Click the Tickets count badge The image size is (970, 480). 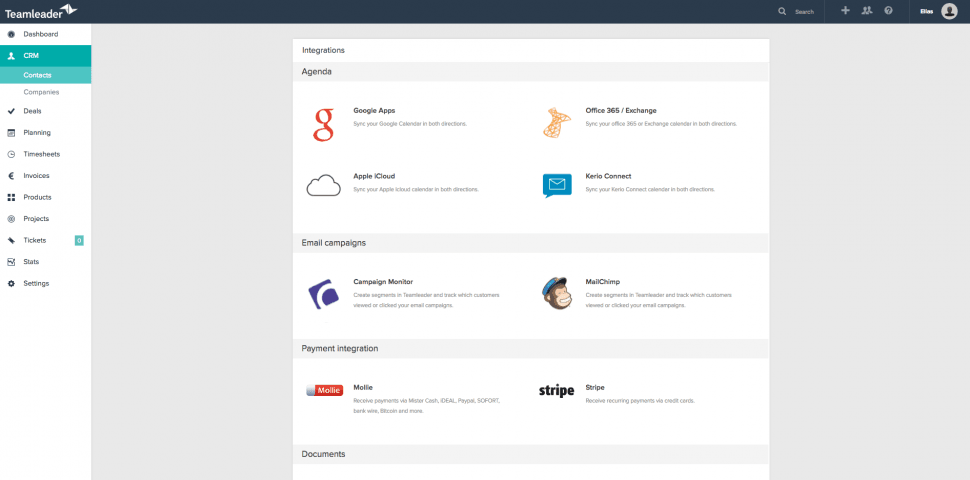[79, 241]
